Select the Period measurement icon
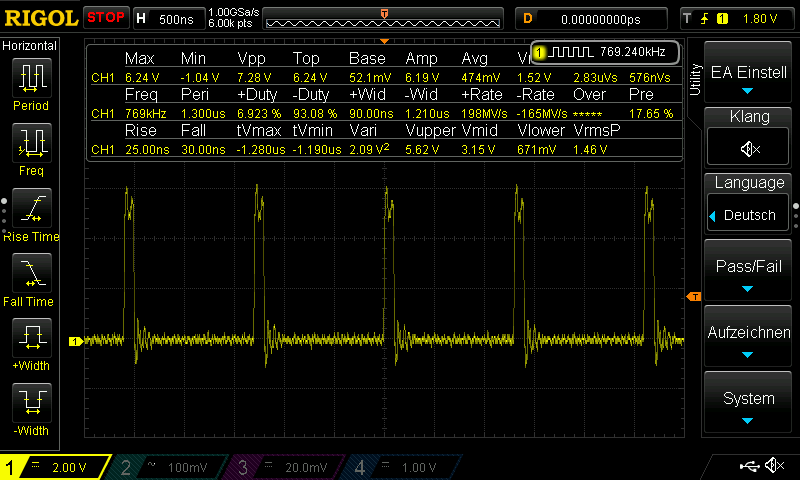 (x=32, y=78)
